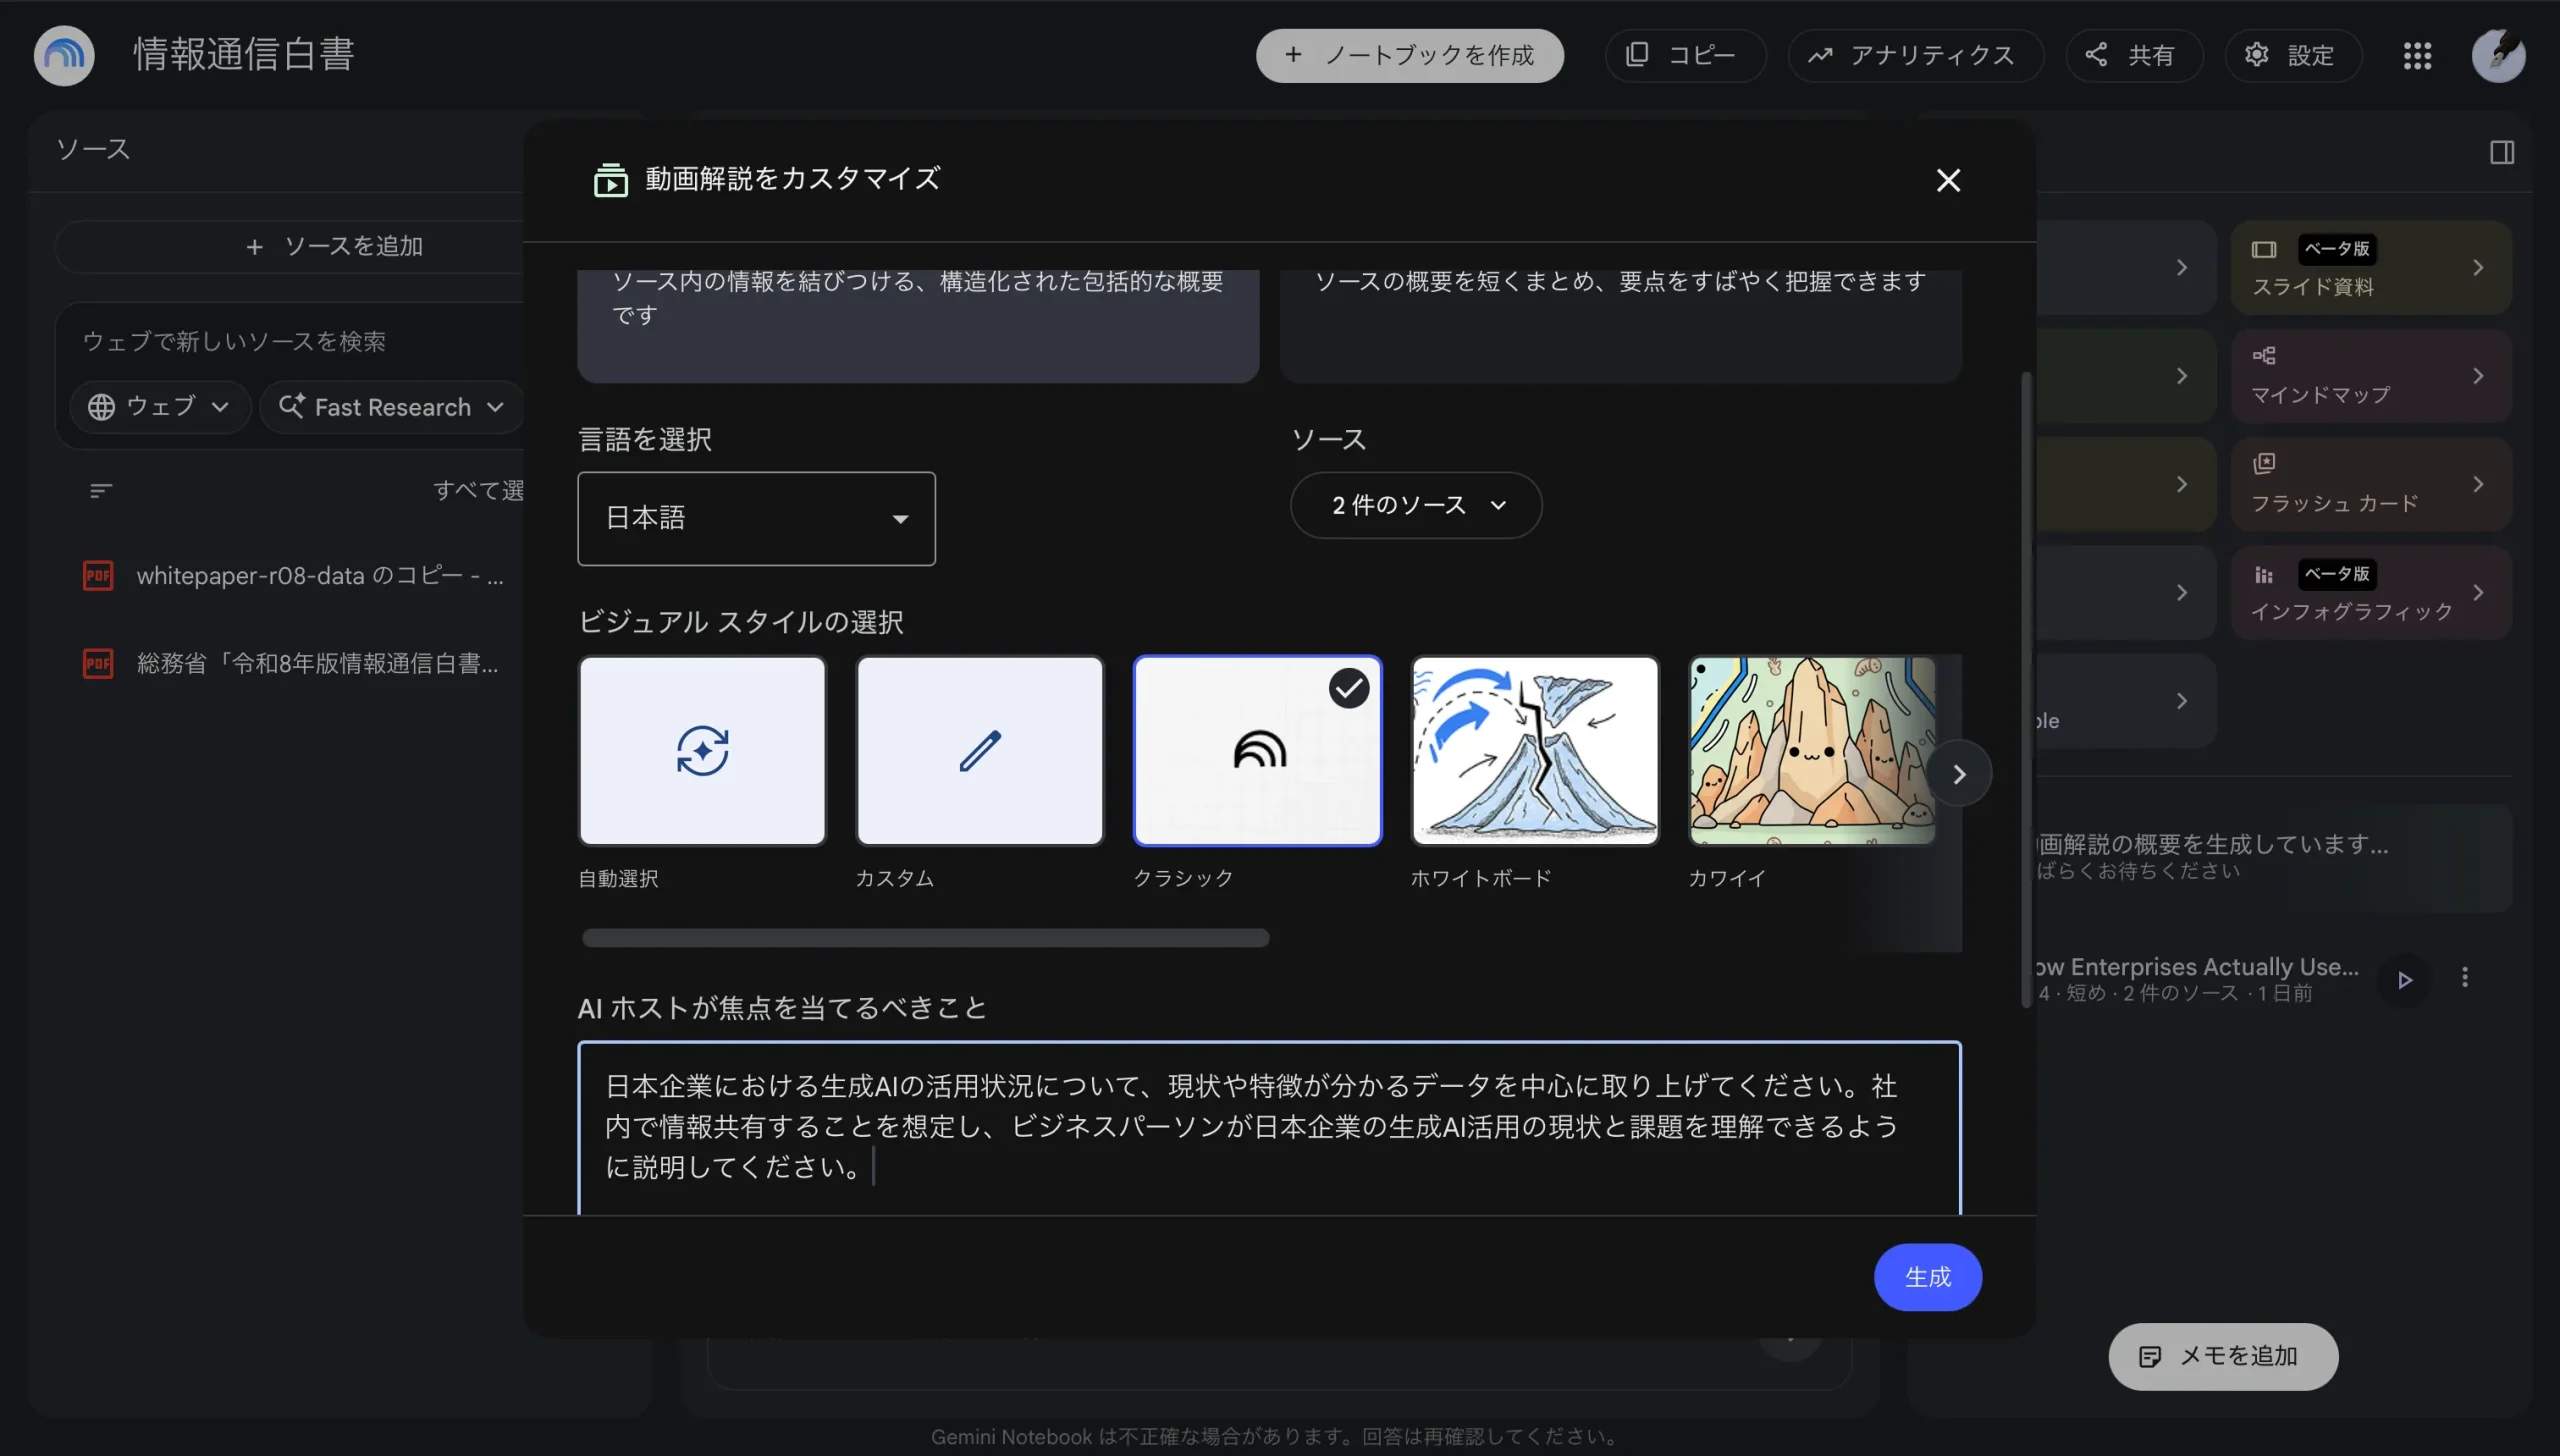
Task: Open the Fast Research mode dropdown
Action: [x=390, y=407]
